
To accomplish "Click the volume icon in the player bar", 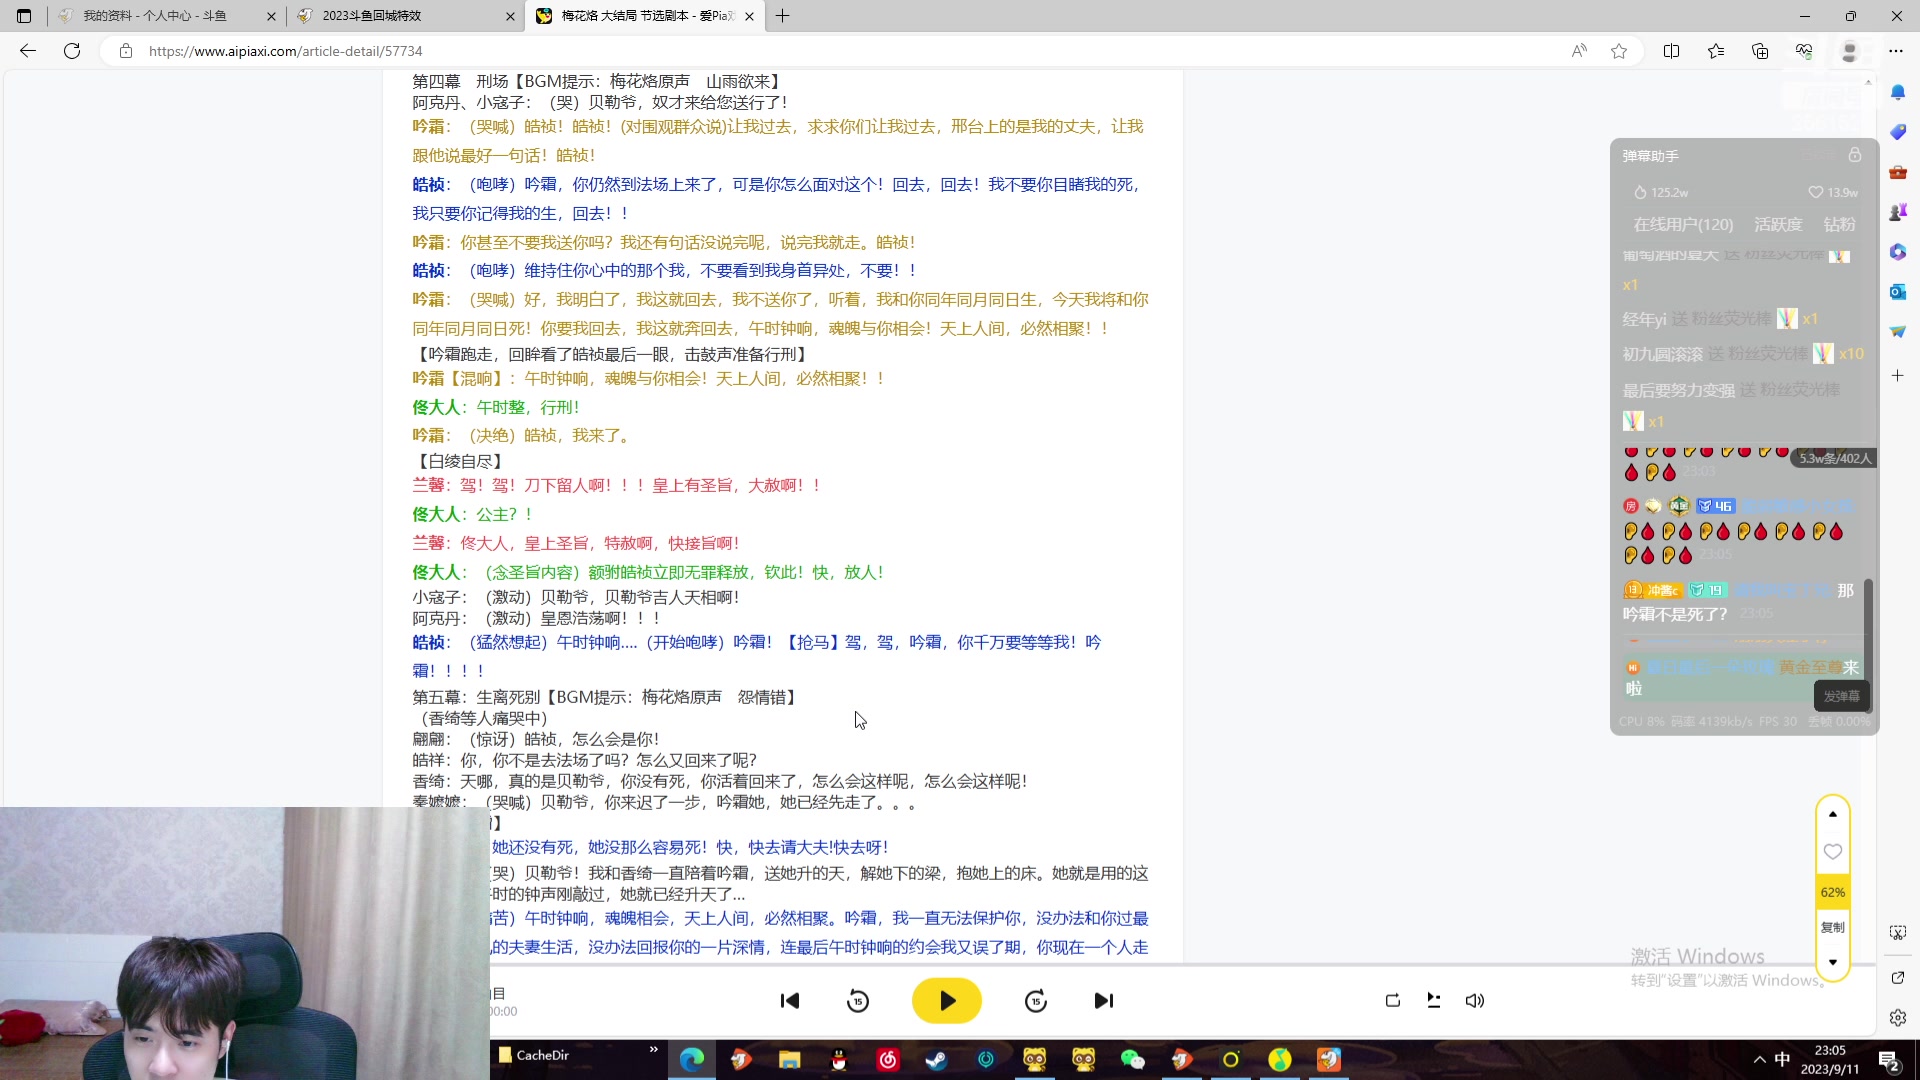I will [1475, 1000].
